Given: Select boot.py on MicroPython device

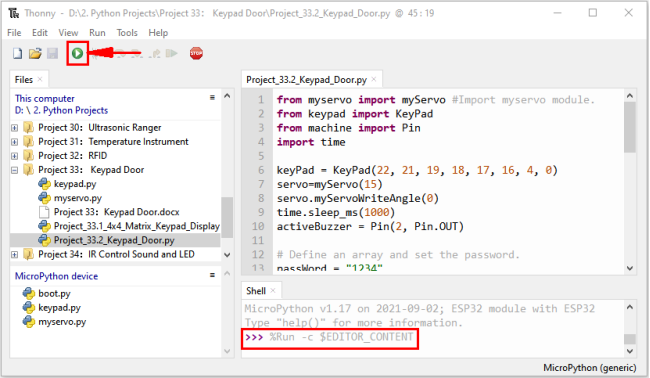Looking at the screenshot, I should pos(54,293).
